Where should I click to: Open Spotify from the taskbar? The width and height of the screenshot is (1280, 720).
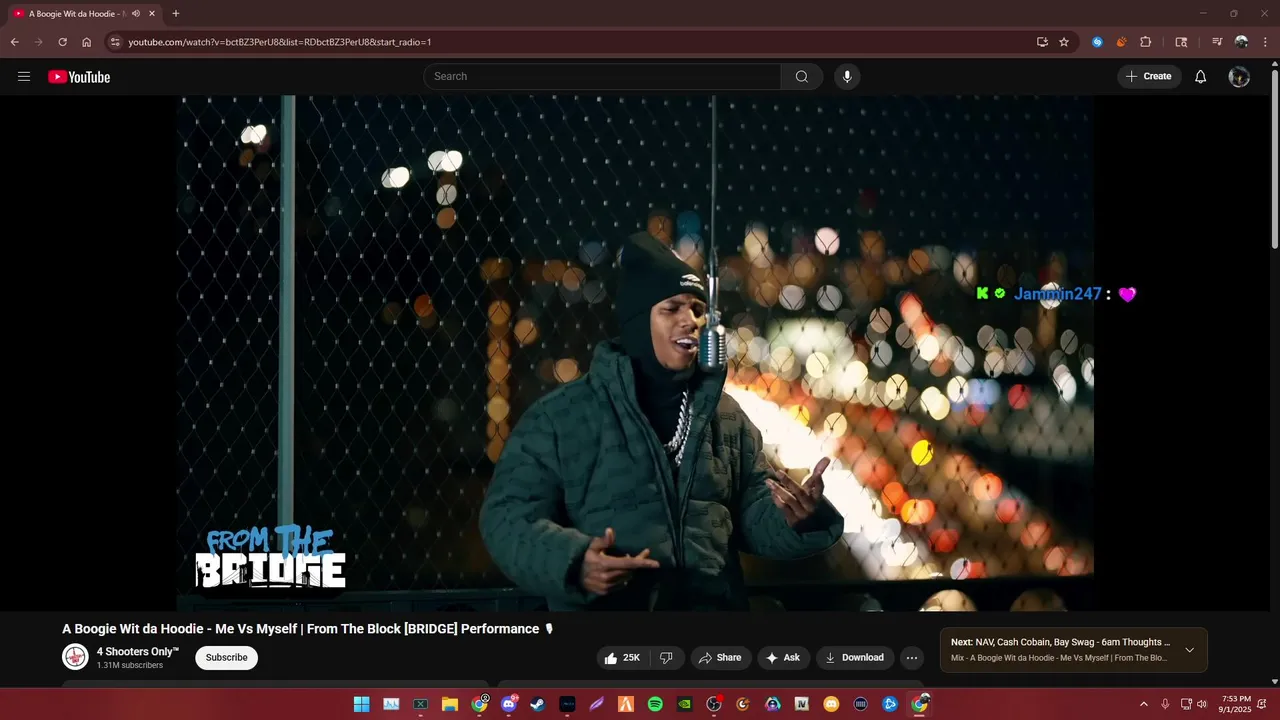pos(655,704)
